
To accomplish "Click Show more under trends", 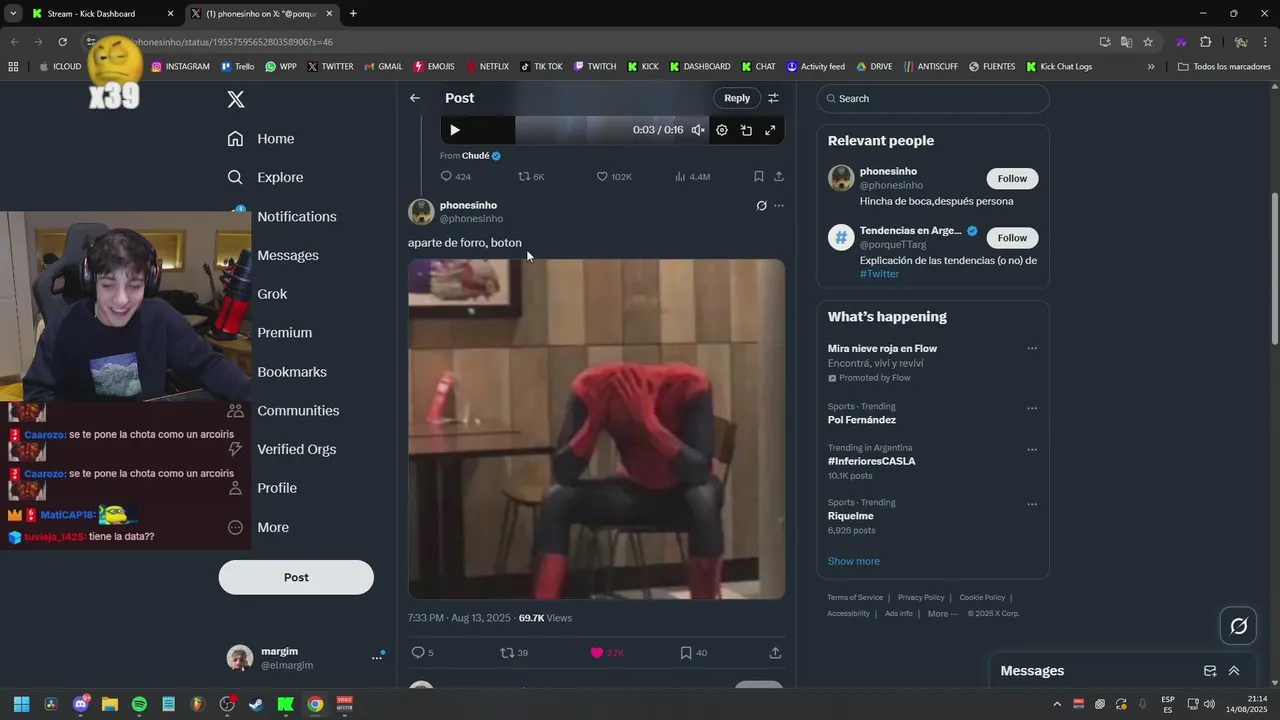I will pos(854,561).
